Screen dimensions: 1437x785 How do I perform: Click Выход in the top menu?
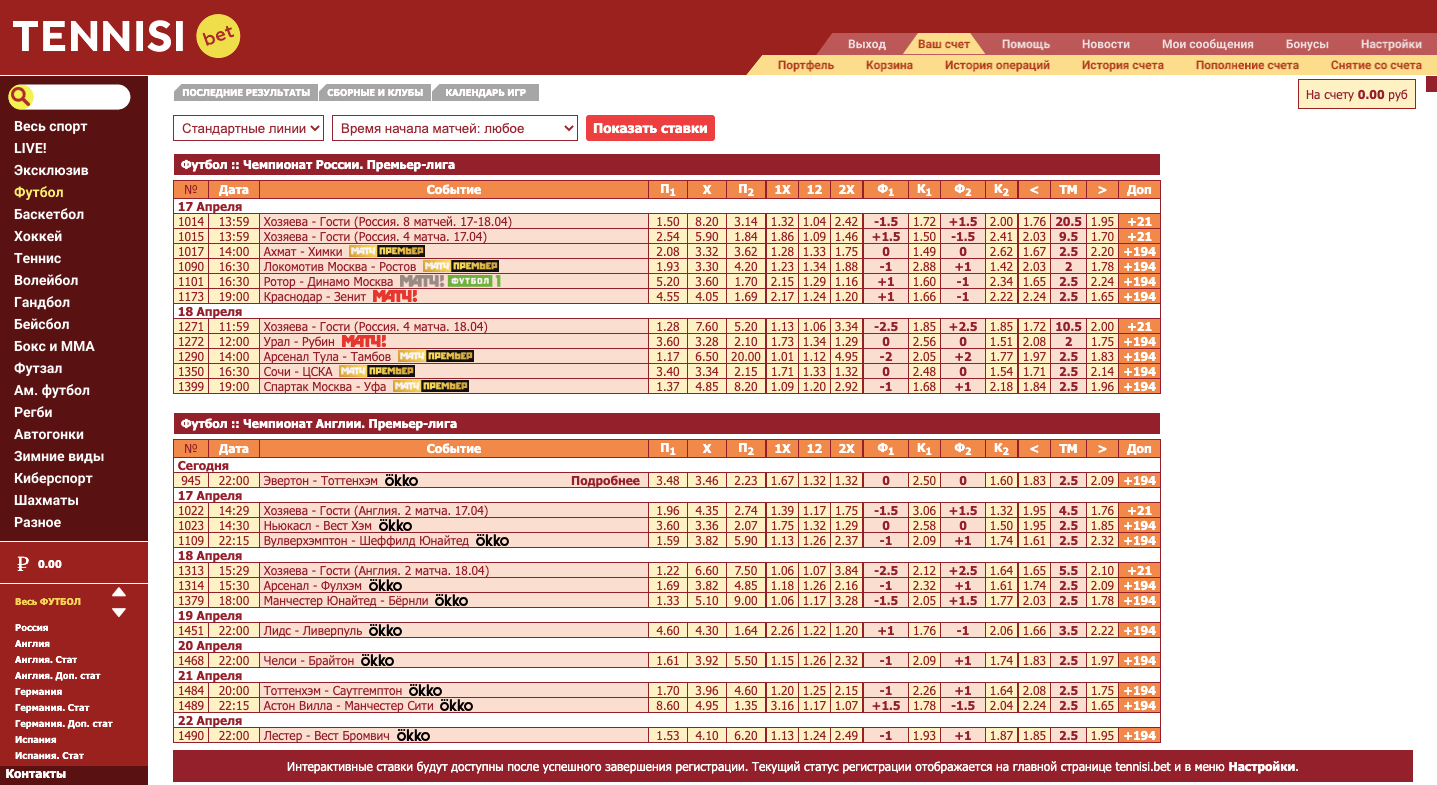point(867,44)
